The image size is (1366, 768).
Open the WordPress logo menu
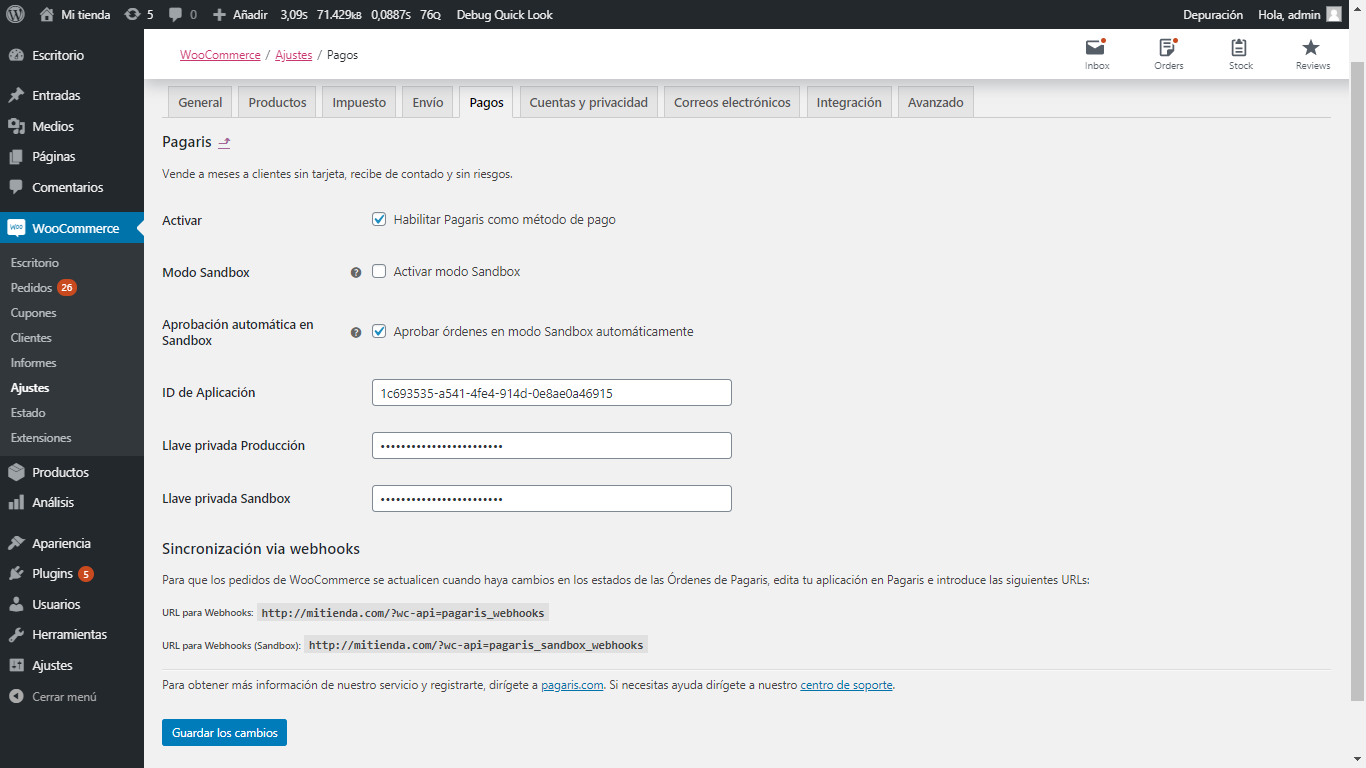[x=15, y=15]
